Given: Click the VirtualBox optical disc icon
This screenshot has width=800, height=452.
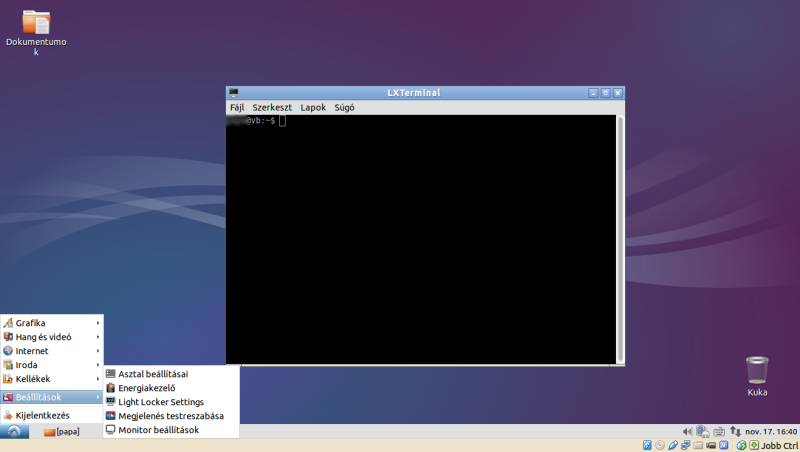Looking at the screenshot, I should (x=660, y=445).
